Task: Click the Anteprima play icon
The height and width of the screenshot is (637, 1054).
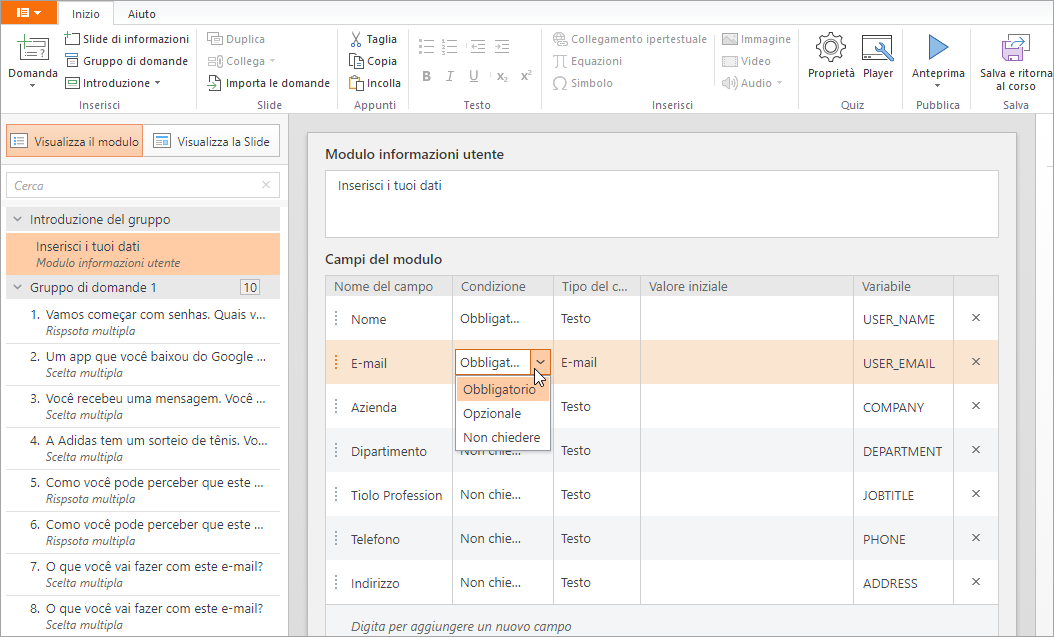Action: pyautogui.click(x=937, y=48)
